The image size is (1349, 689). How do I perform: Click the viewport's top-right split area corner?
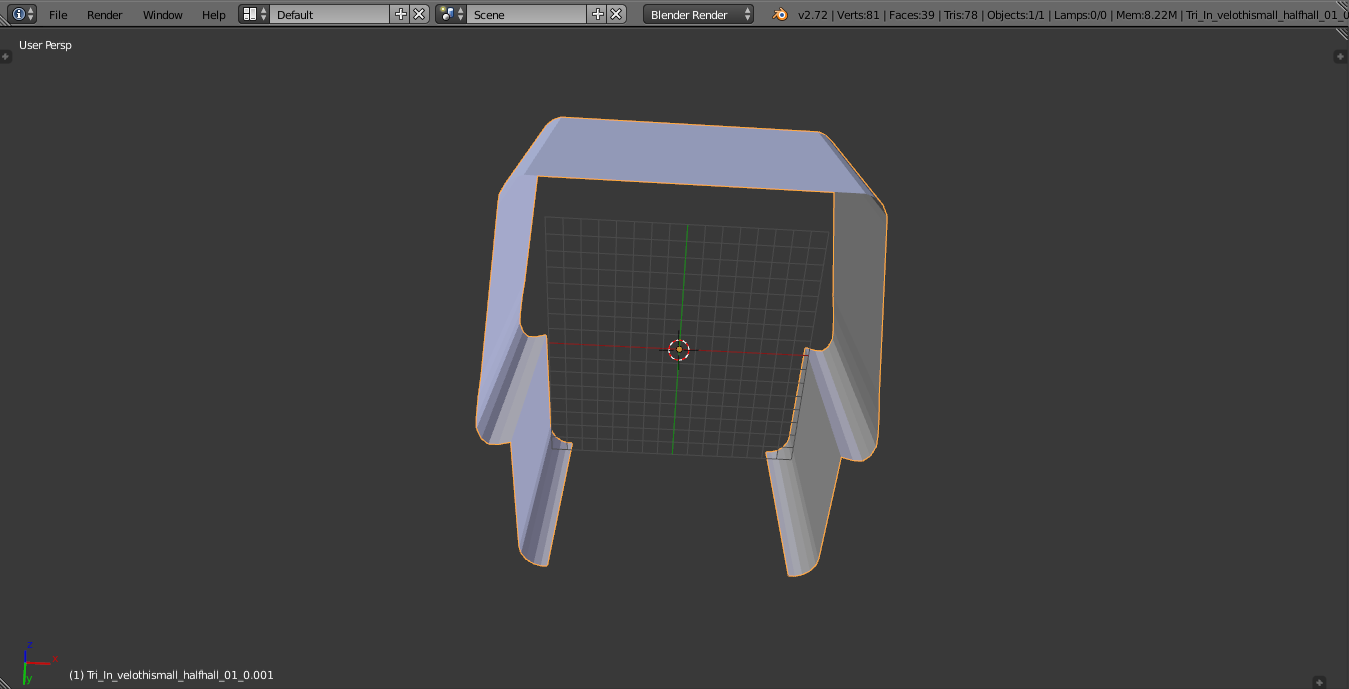[x=1340, y=36]
